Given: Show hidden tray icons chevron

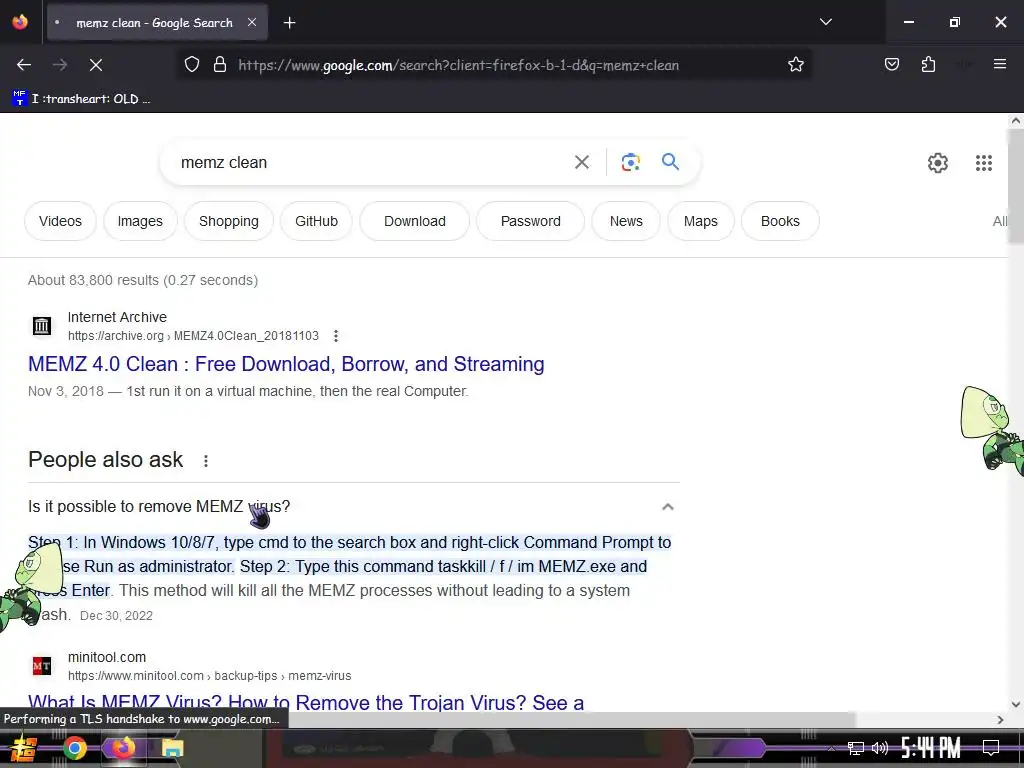Looking at the screenshot, I should coord(831,748).
